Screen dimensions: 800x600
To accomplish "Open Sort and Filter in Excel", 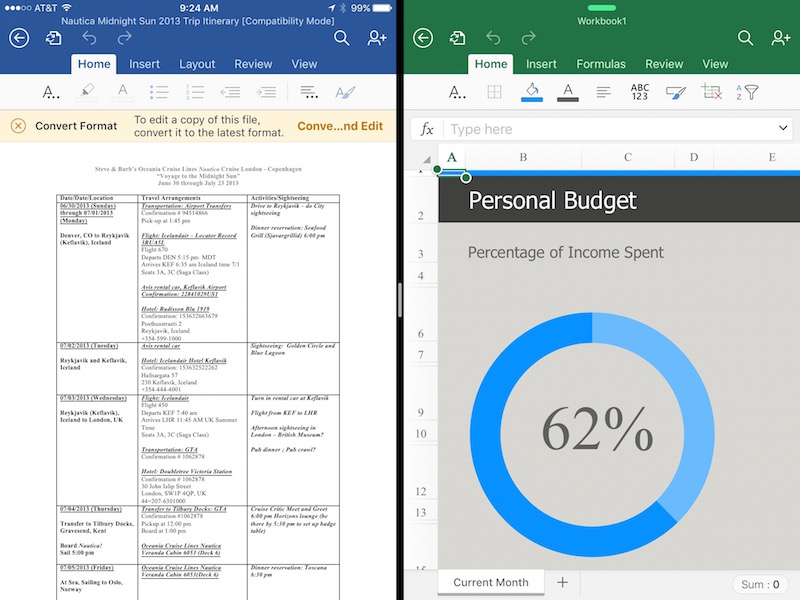I will [747, 92].
